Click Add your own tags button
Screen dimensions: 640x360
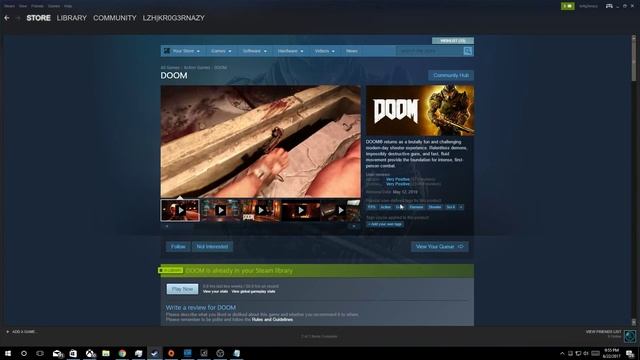point(385,224)
